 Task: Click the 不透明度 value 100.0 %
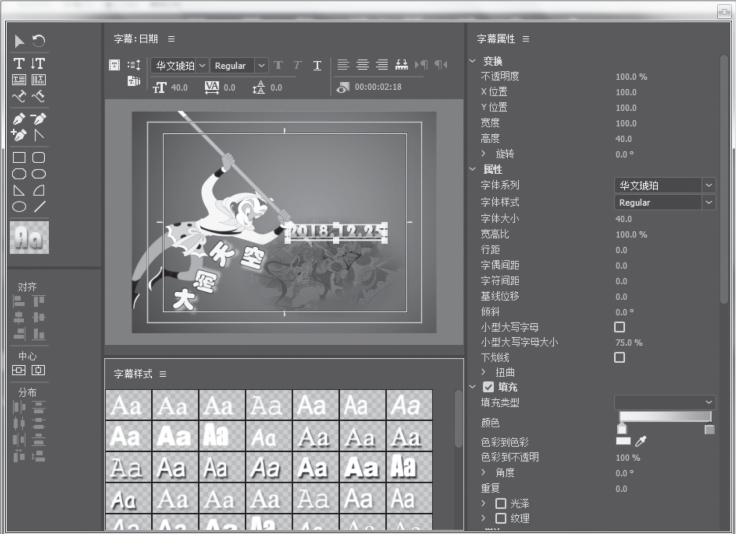coord(631,76)
